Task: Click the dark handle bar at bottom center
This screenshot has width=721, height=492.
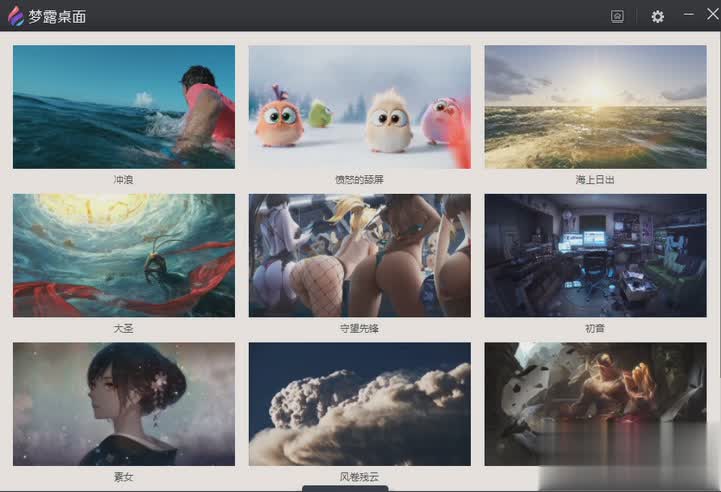Action: pyautogui.click(x=359, y=488)
